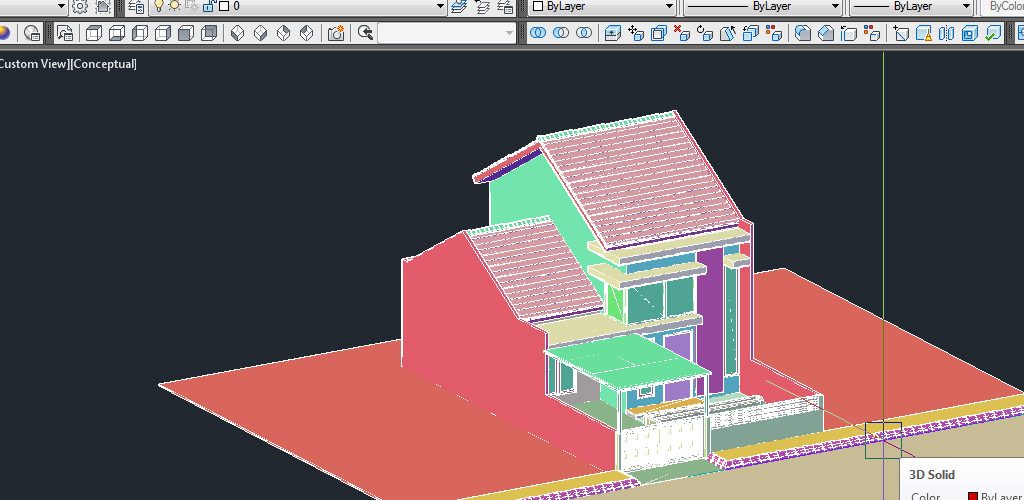
Task: Click red ByLayer swatch in tooltip
Action: 972,497
